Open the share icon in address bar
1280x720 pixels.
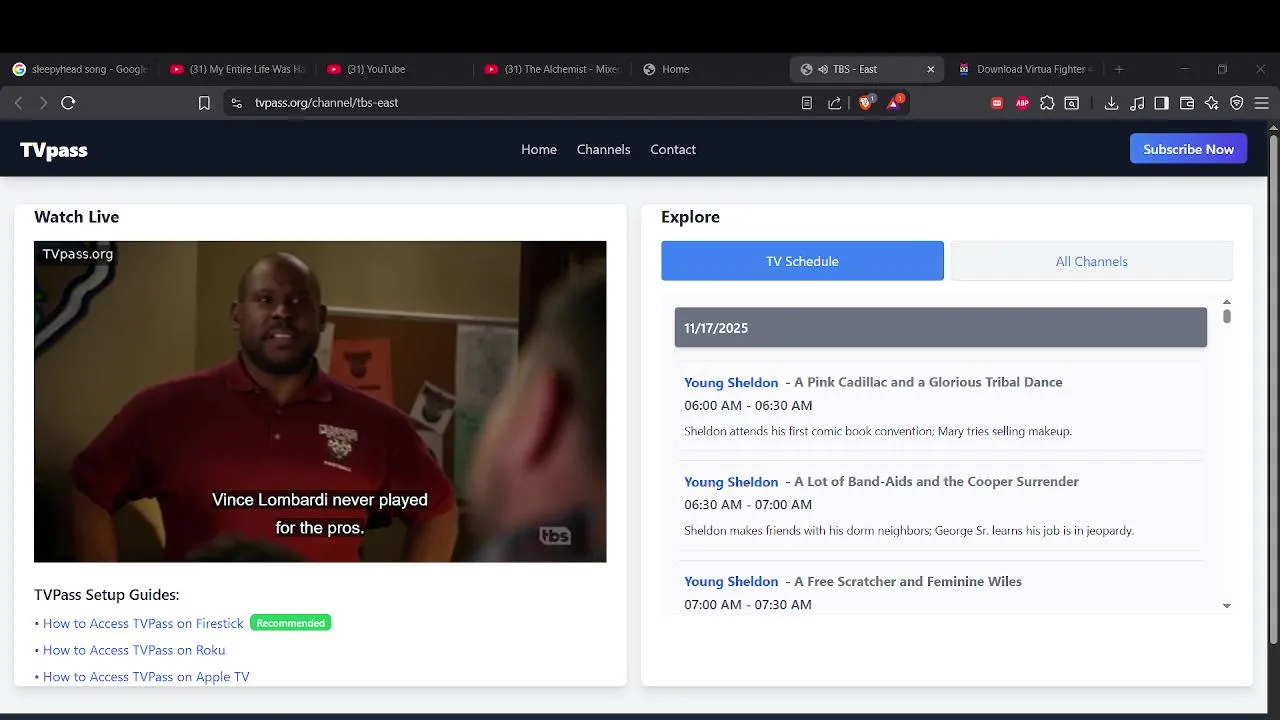(835, 102)
